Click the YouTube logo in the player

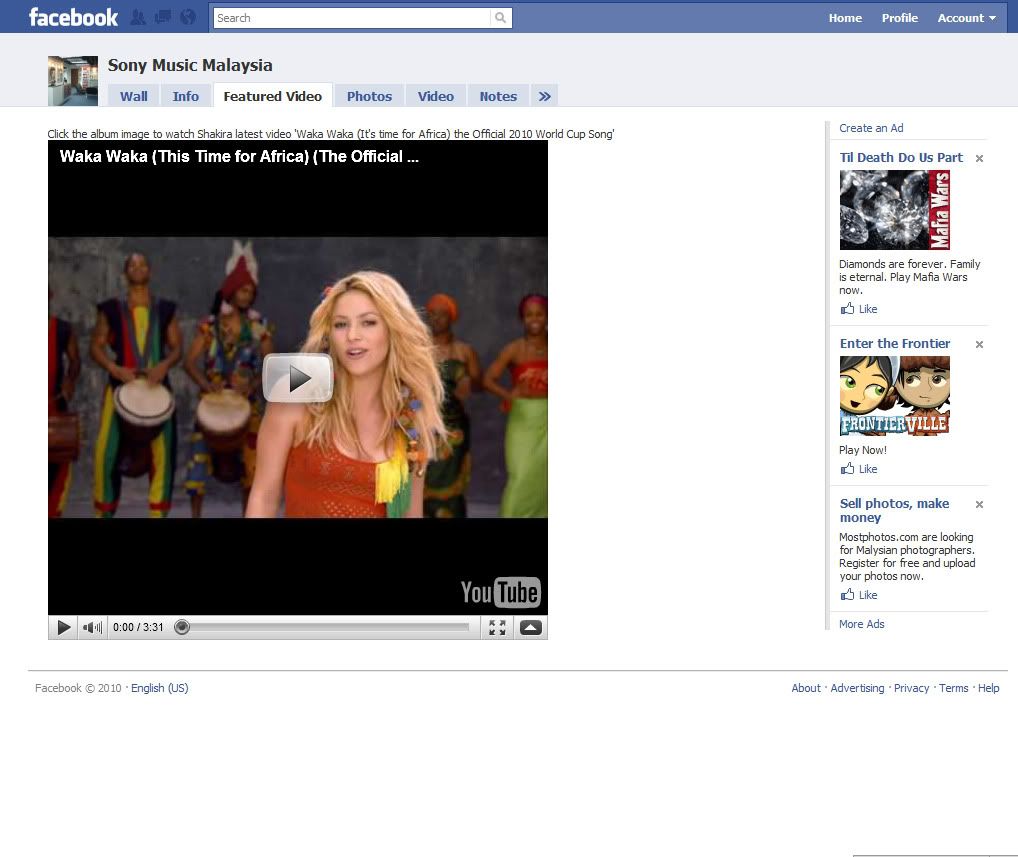(x=500, y=592)
